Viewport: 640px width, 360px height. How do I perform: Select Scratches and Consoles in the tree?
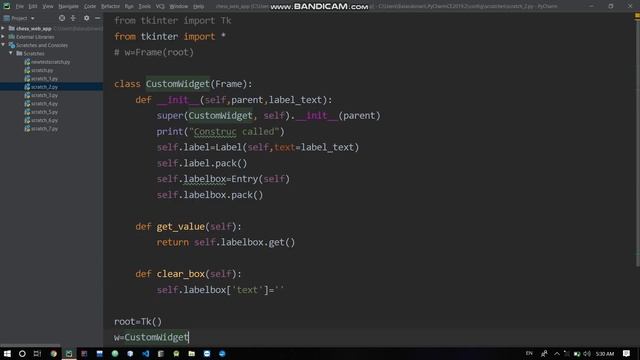42,45
